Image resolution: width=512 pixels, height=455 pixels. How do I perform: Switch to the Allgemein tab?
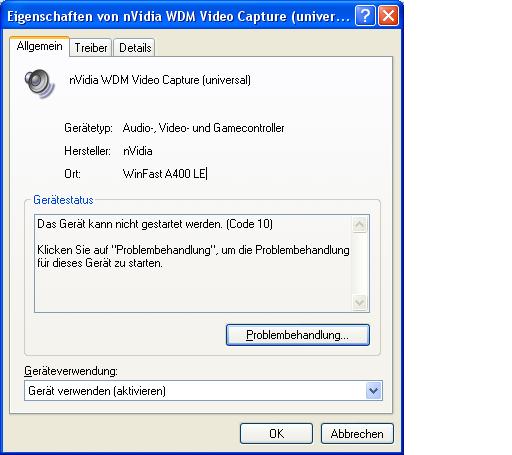point(39,46)
